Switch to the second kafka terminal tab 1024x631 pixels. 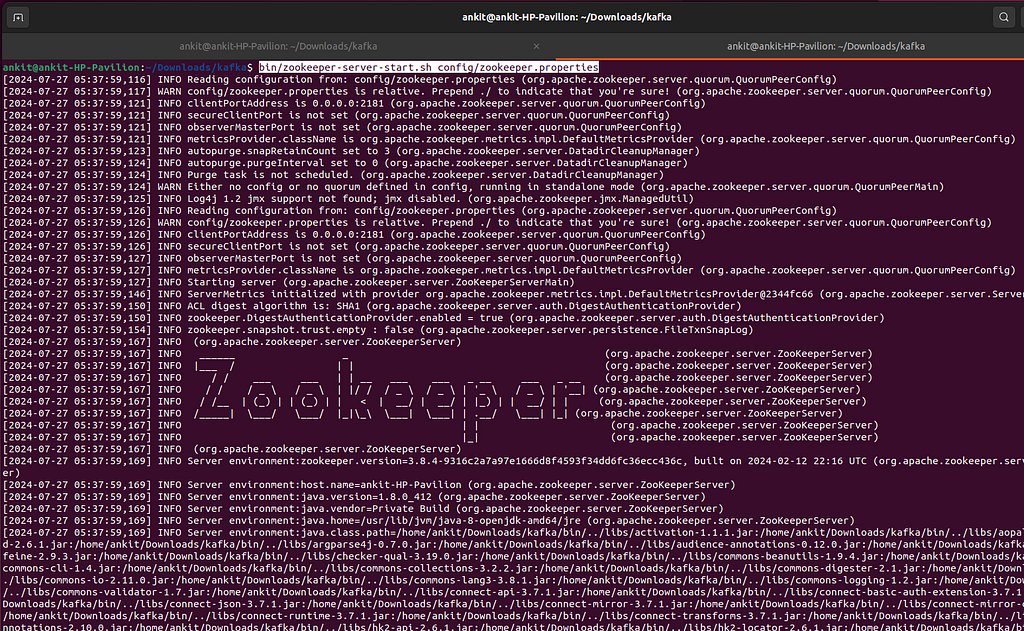[x=825, y=46]
